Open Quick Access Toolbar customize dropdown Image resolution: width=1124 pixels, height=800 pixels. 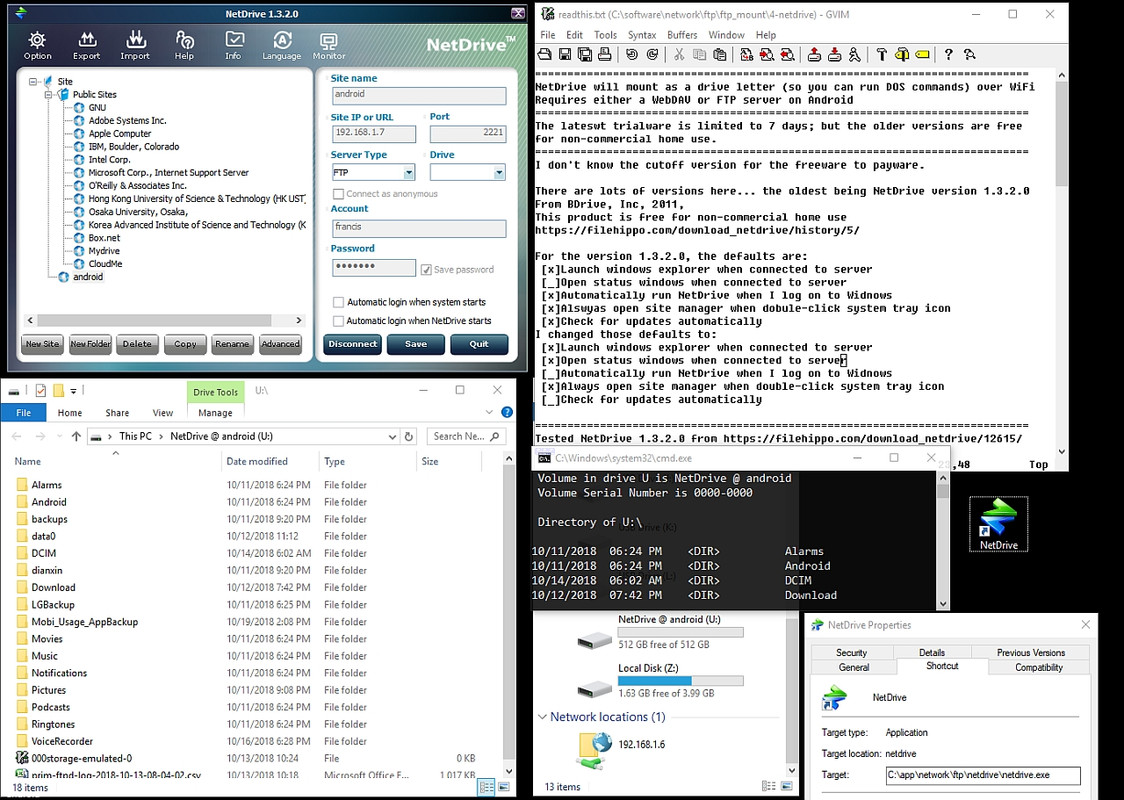[x=73, y=391]
